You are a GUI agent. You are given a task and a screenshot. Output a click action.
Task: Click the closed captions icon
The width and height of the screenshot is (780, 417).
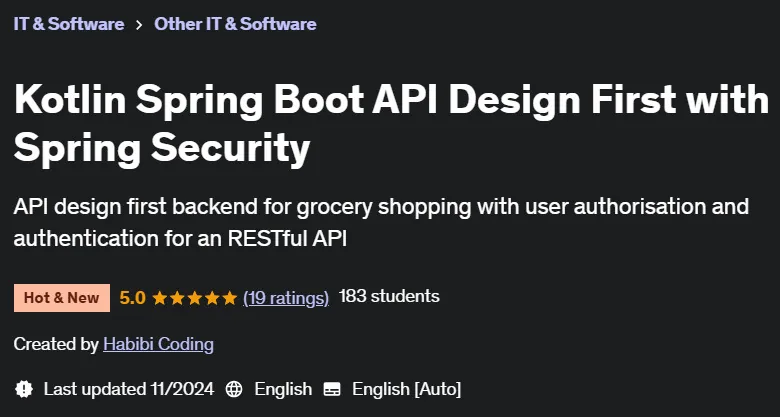[x=332, y=389]
